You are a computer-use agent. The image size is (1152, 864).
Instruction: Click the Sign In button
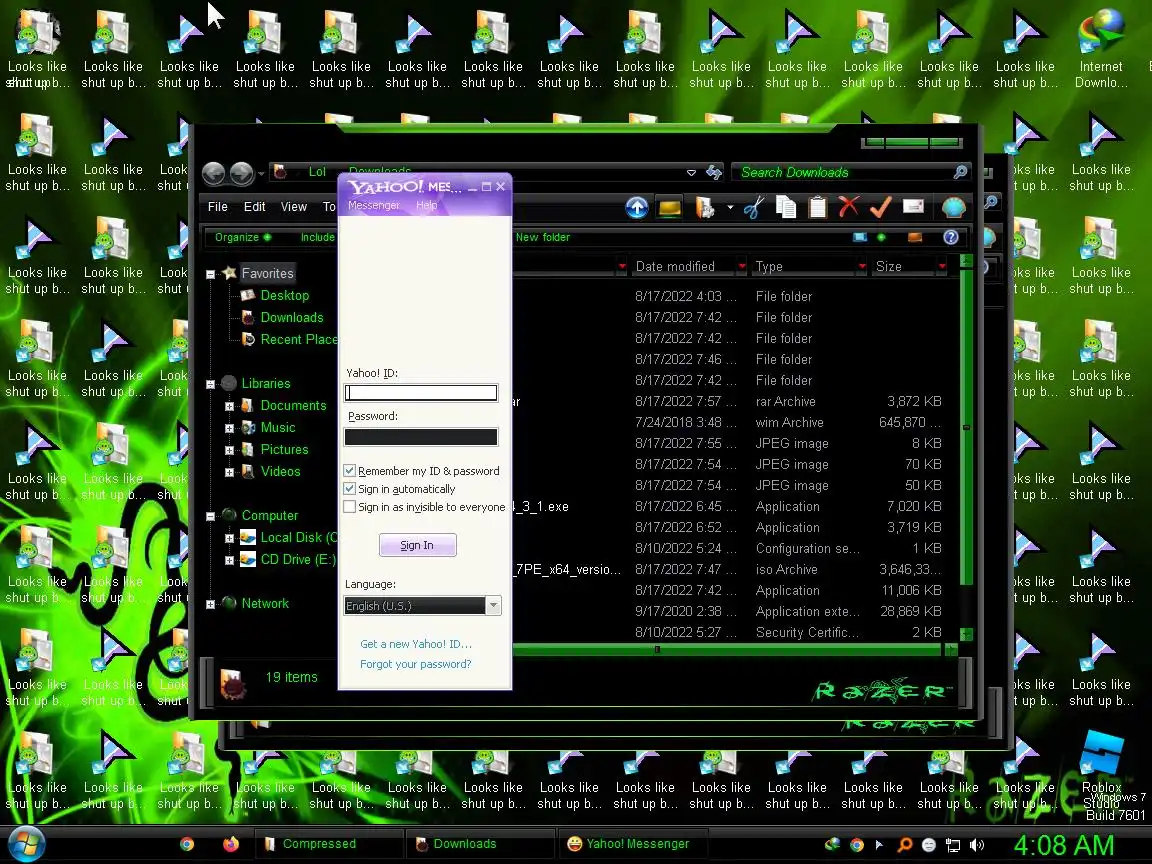coord(417,545)
